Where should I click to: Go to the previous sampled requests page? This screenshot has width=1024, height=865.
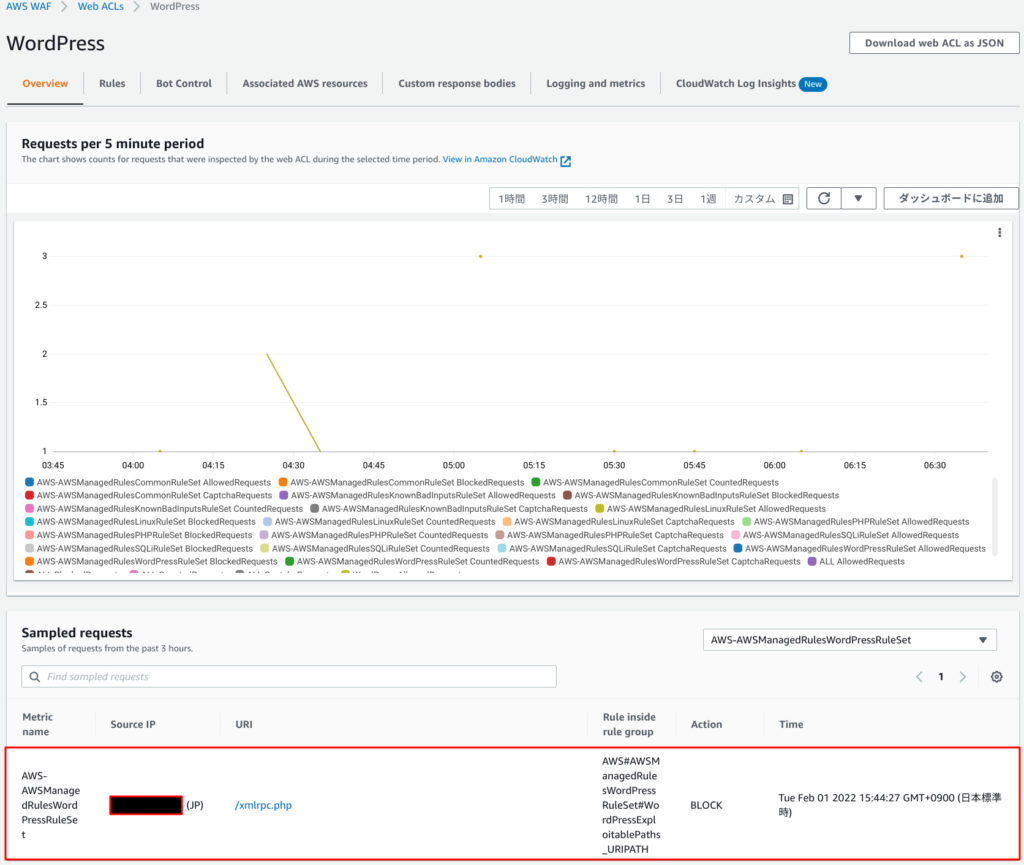click(919, 677)
